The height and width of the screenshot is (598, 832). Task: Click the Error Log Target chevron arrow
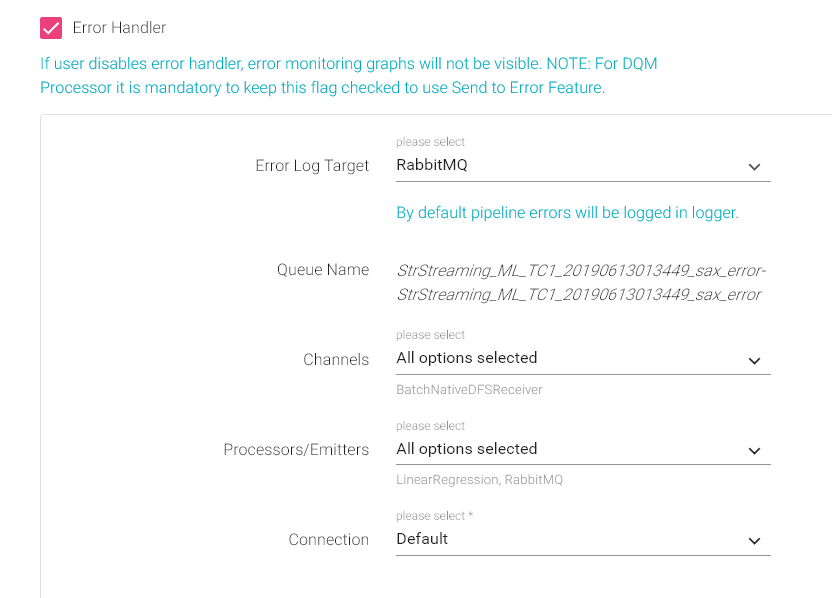755,167
